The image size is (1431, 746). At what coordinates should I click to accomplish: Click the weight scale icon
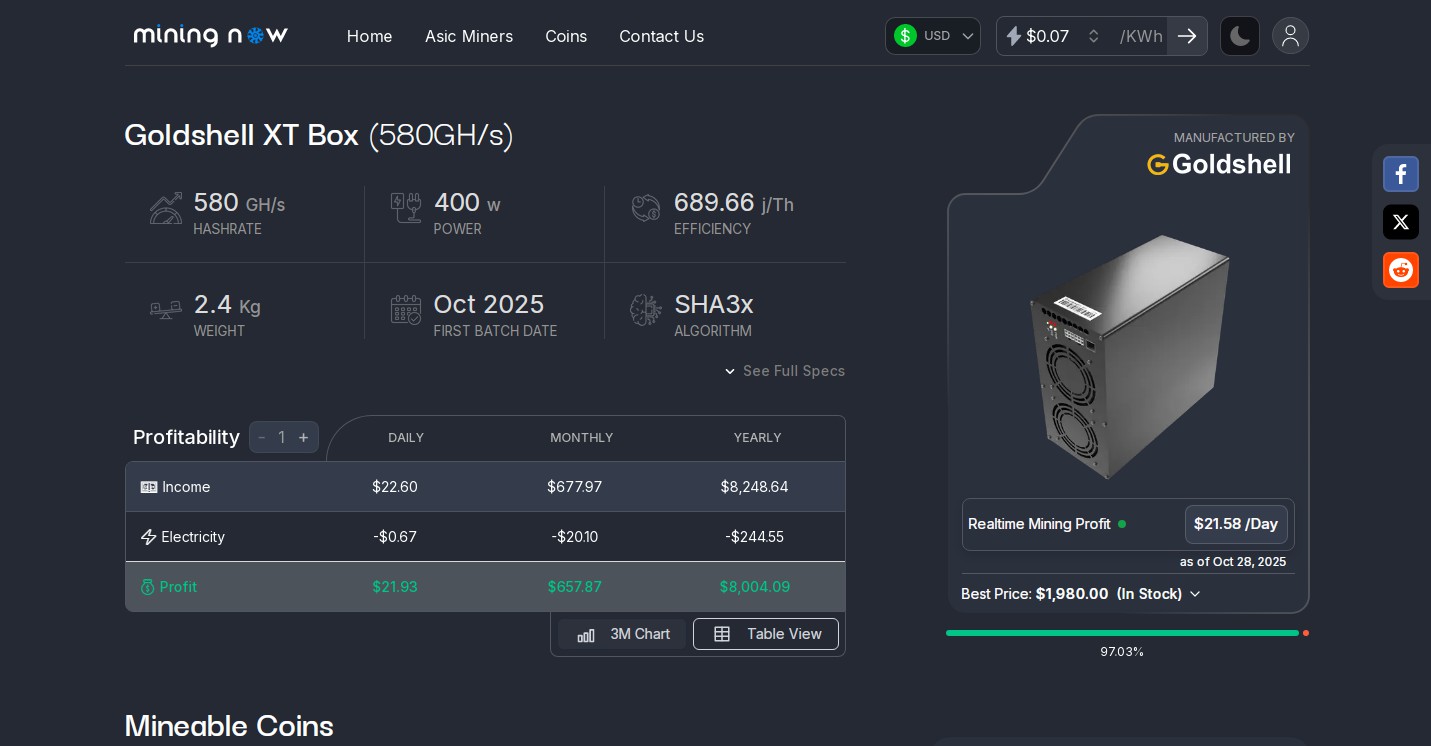point(166,309)
